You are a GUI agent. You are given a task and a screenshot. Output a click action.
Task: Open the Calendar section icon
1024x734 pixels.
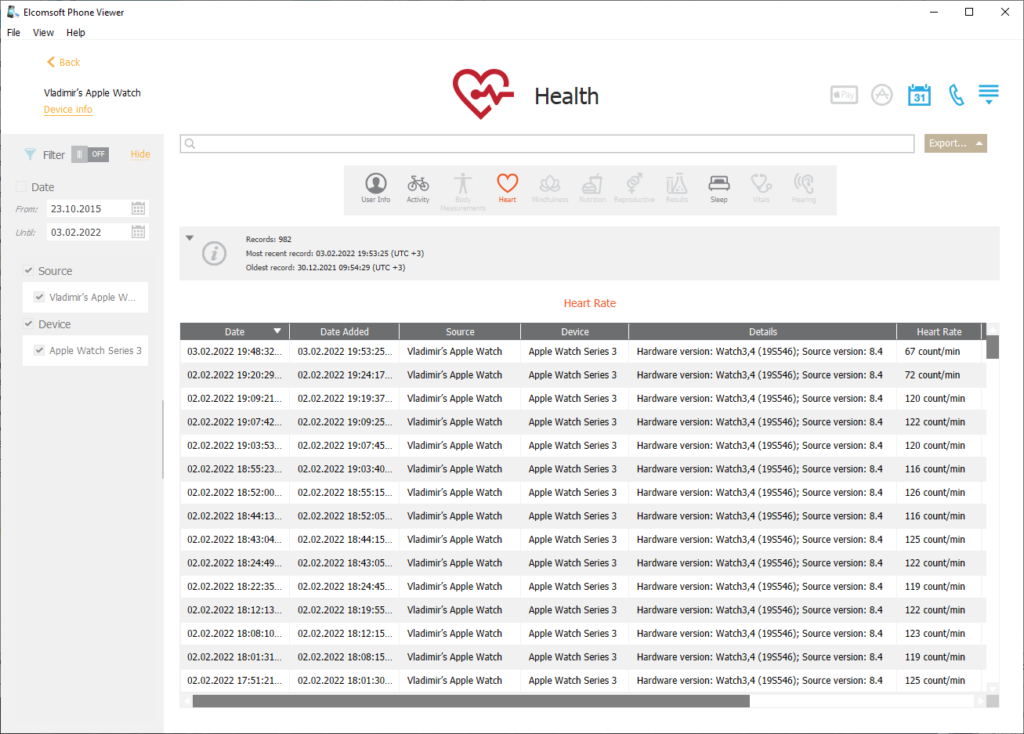tap(919, 95)
